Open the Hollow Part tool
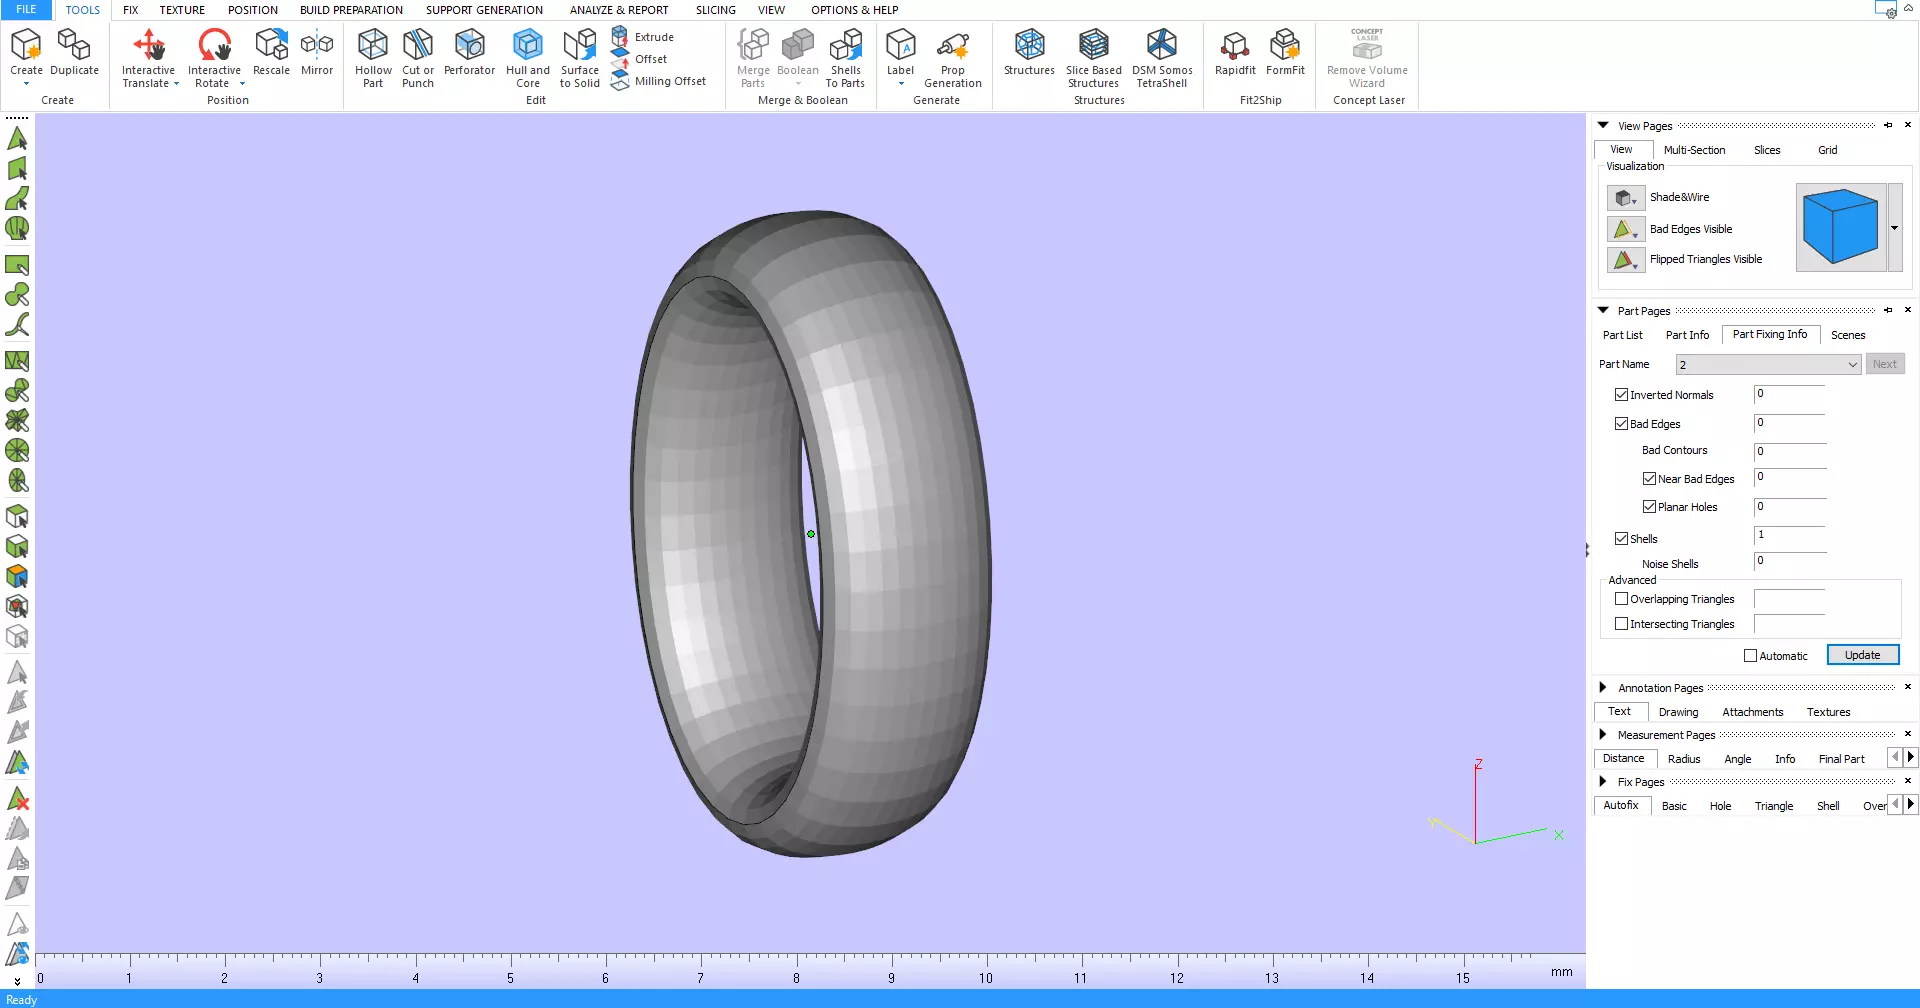The width and height of the screenshot is (1920, 1008). [373, 58]
